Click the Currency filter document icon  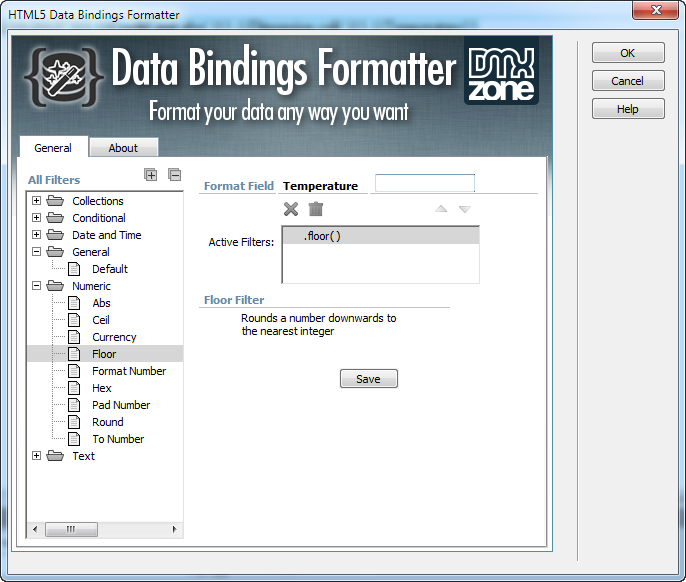(x=74, y=337)
